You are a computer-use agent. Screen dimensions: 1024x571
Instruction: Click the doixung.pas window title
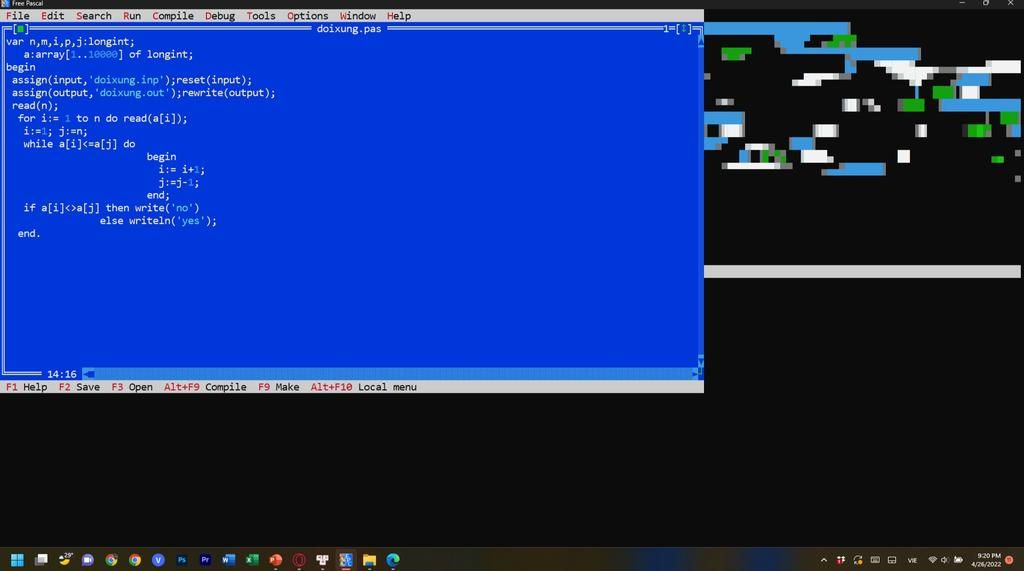click(x=349, y=29)
